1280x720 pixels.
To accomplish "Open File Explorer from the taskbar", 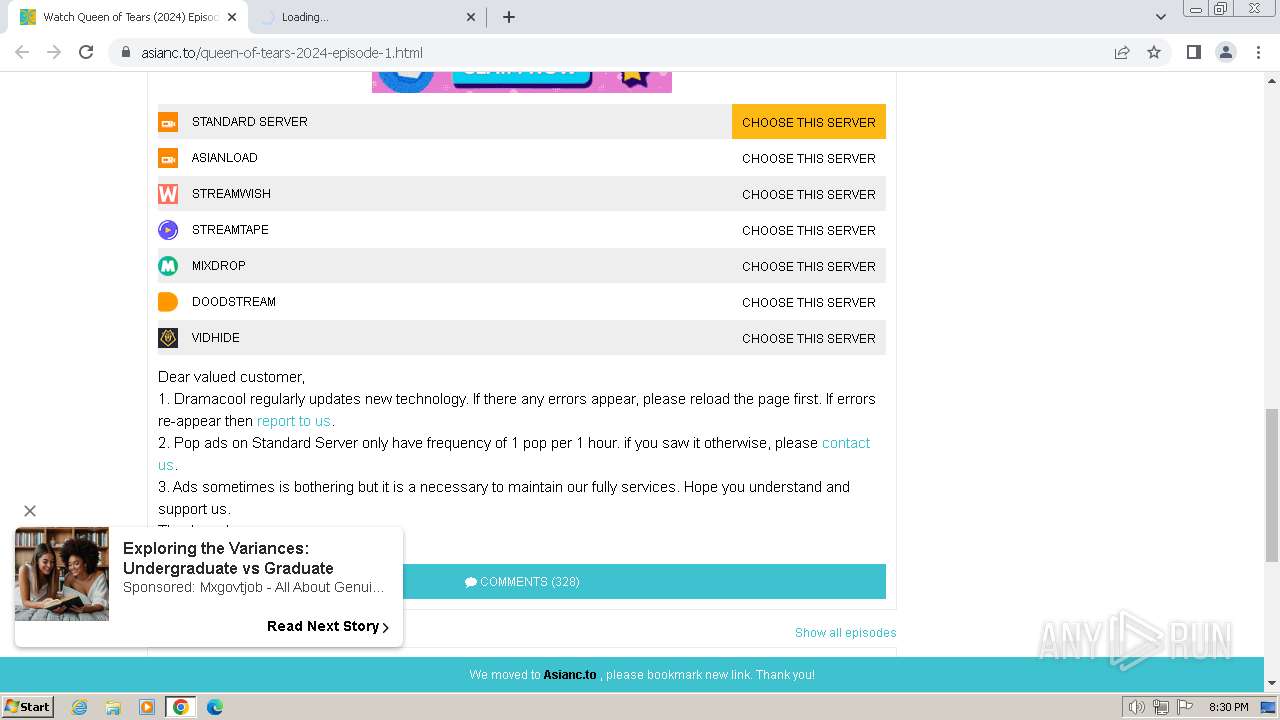I will pyautogui.click(x=113, y=707).
